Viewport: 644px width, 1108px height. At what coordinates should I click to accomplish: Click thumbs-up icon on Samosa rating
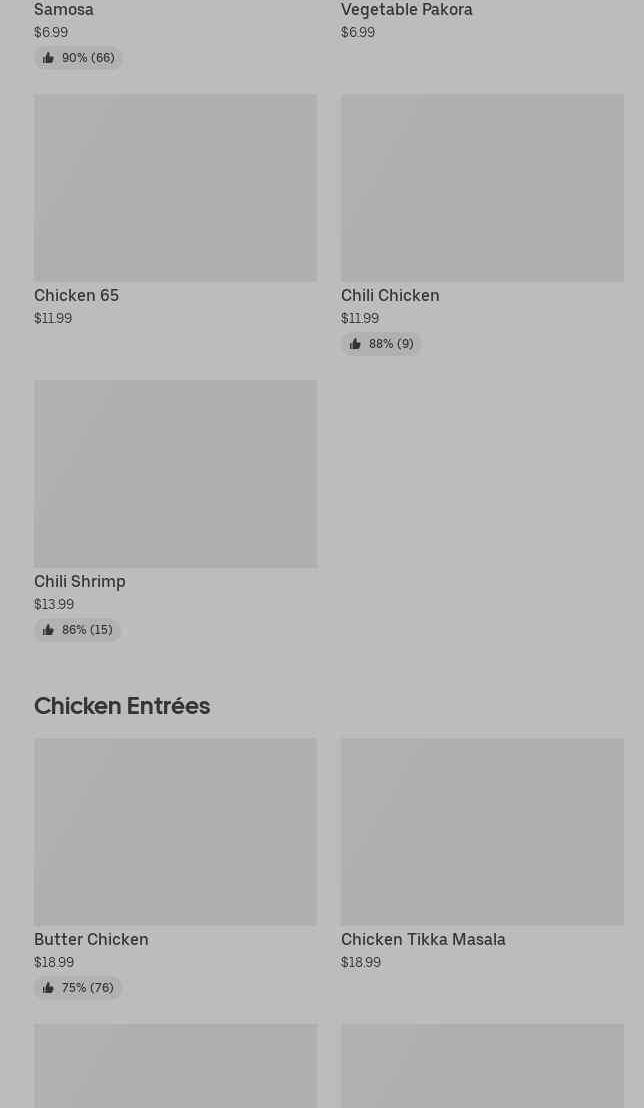[48, 58]
